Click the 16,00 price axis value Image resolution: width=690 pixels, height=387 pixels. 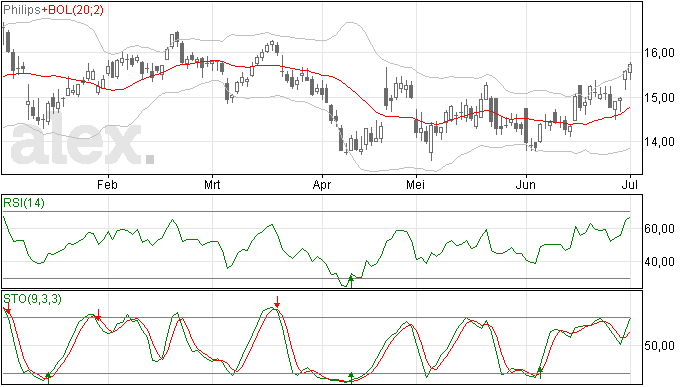(659, 53)
